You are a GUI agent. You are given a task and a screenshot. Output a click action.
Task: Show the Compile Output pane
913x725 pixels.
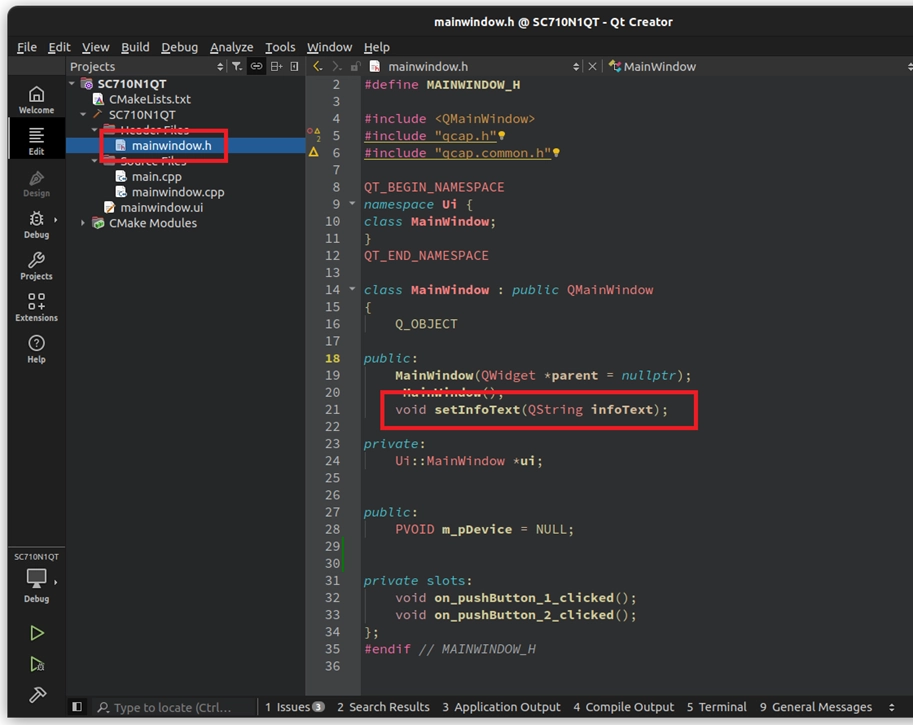click(x=624, y=707)
